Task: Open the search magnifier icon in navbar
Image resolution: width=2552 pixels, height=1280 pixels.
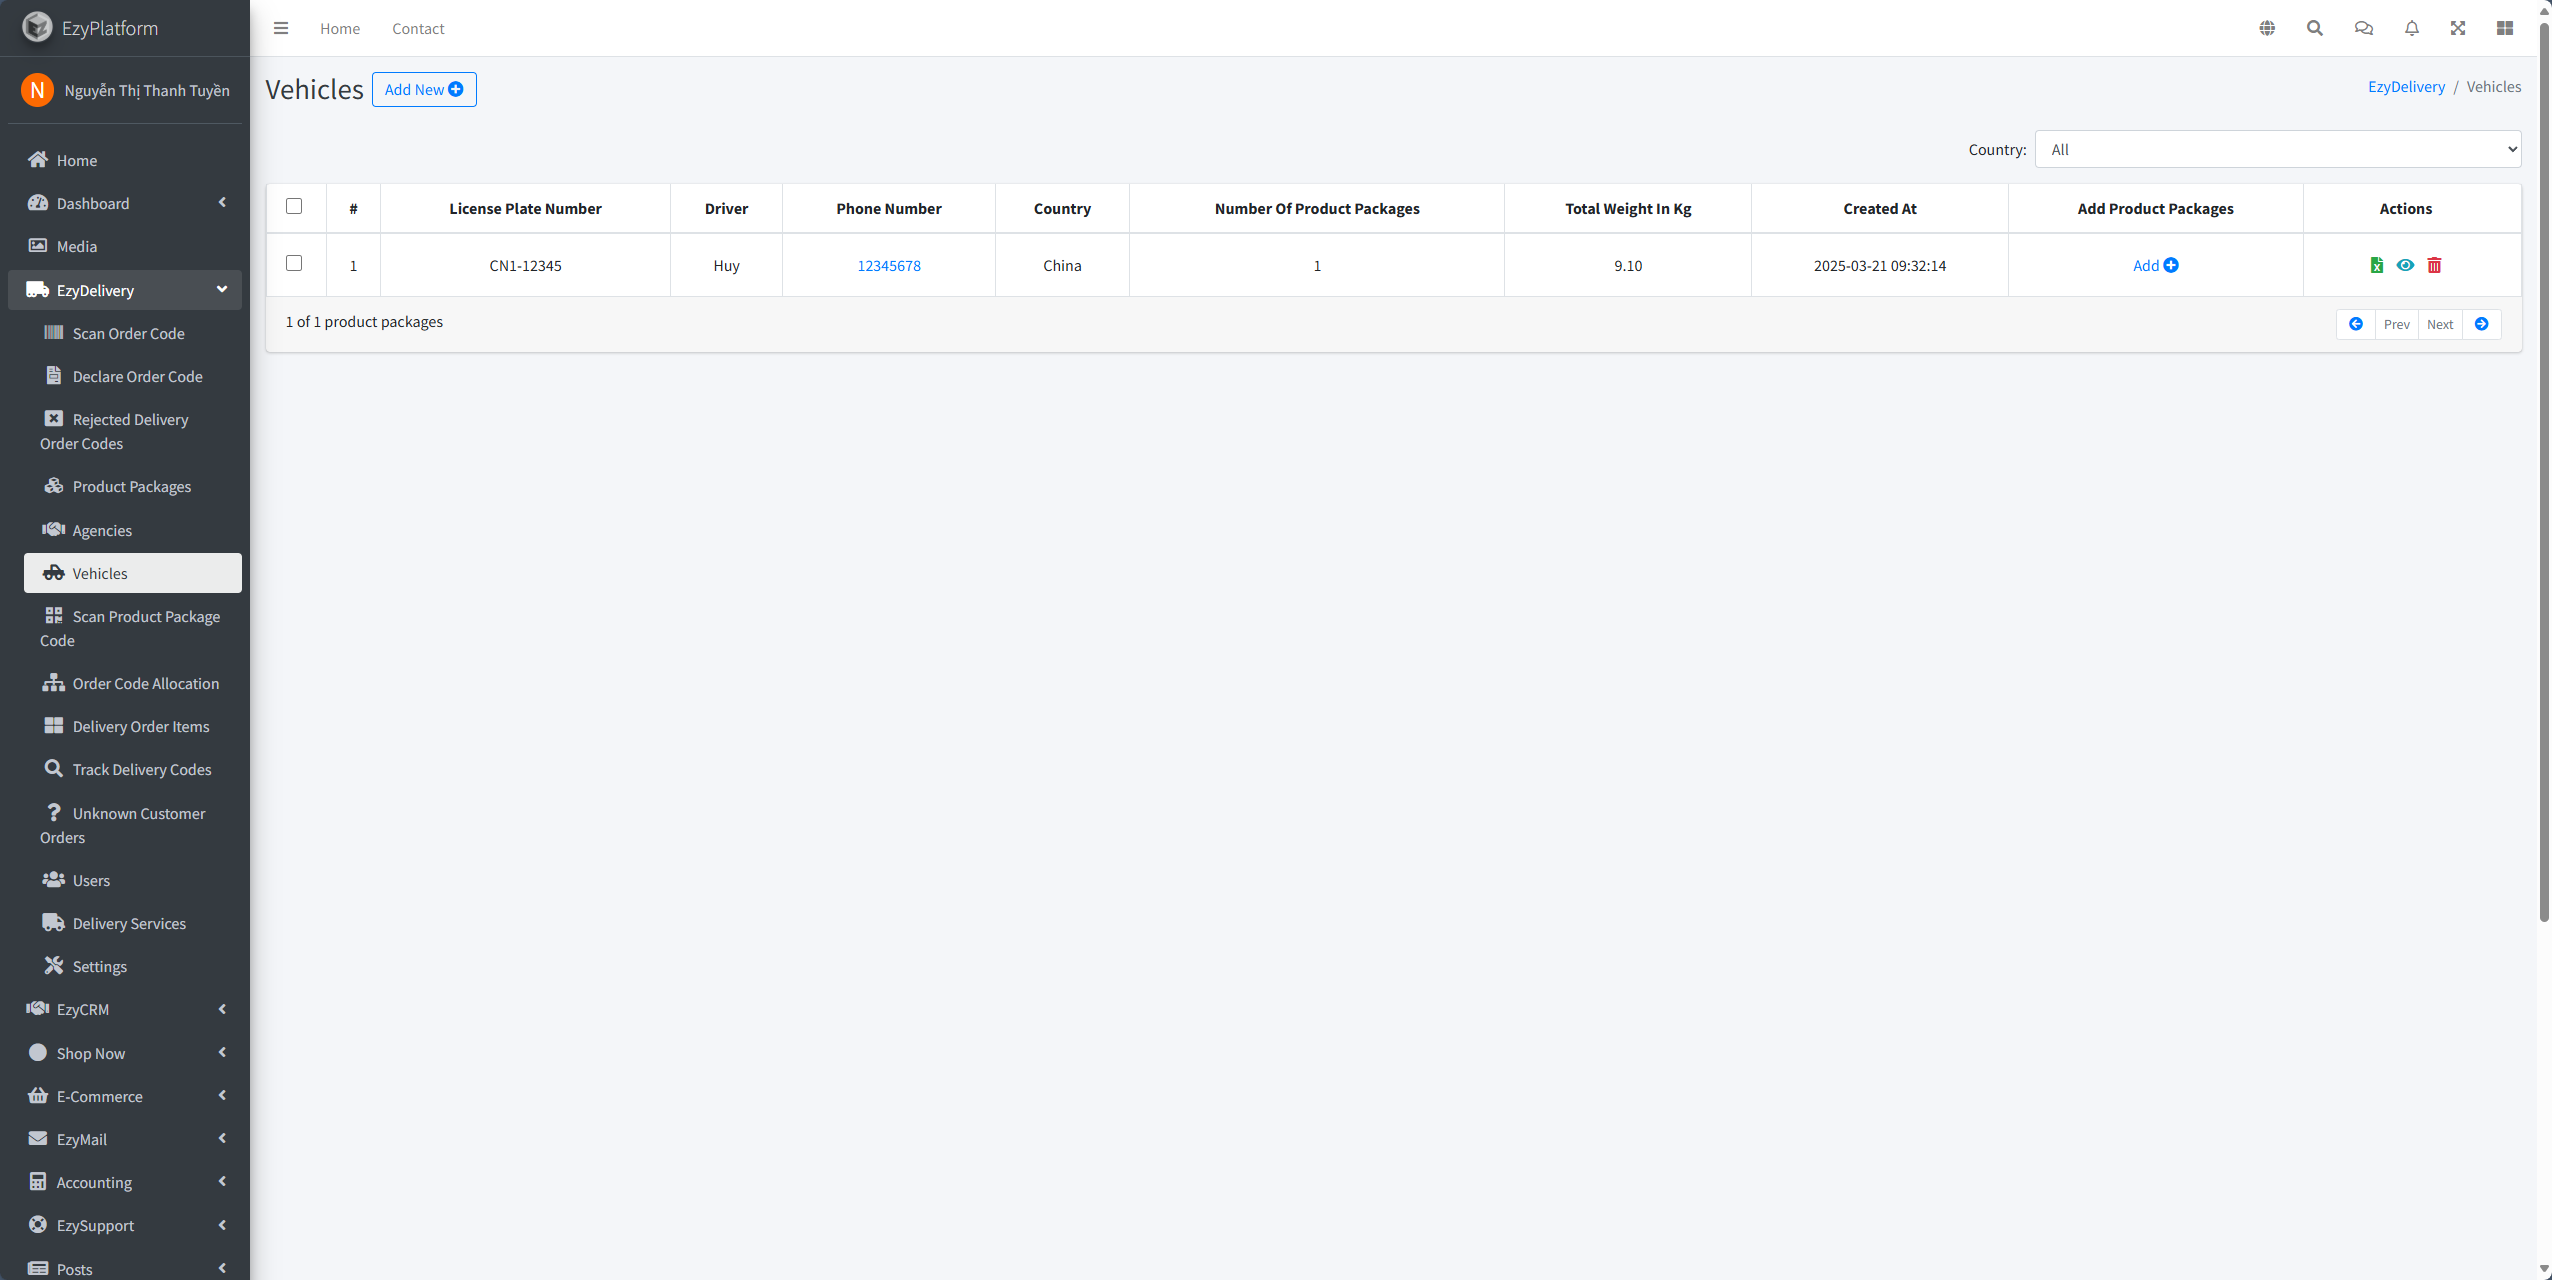Action: (x=2315, y=28)
